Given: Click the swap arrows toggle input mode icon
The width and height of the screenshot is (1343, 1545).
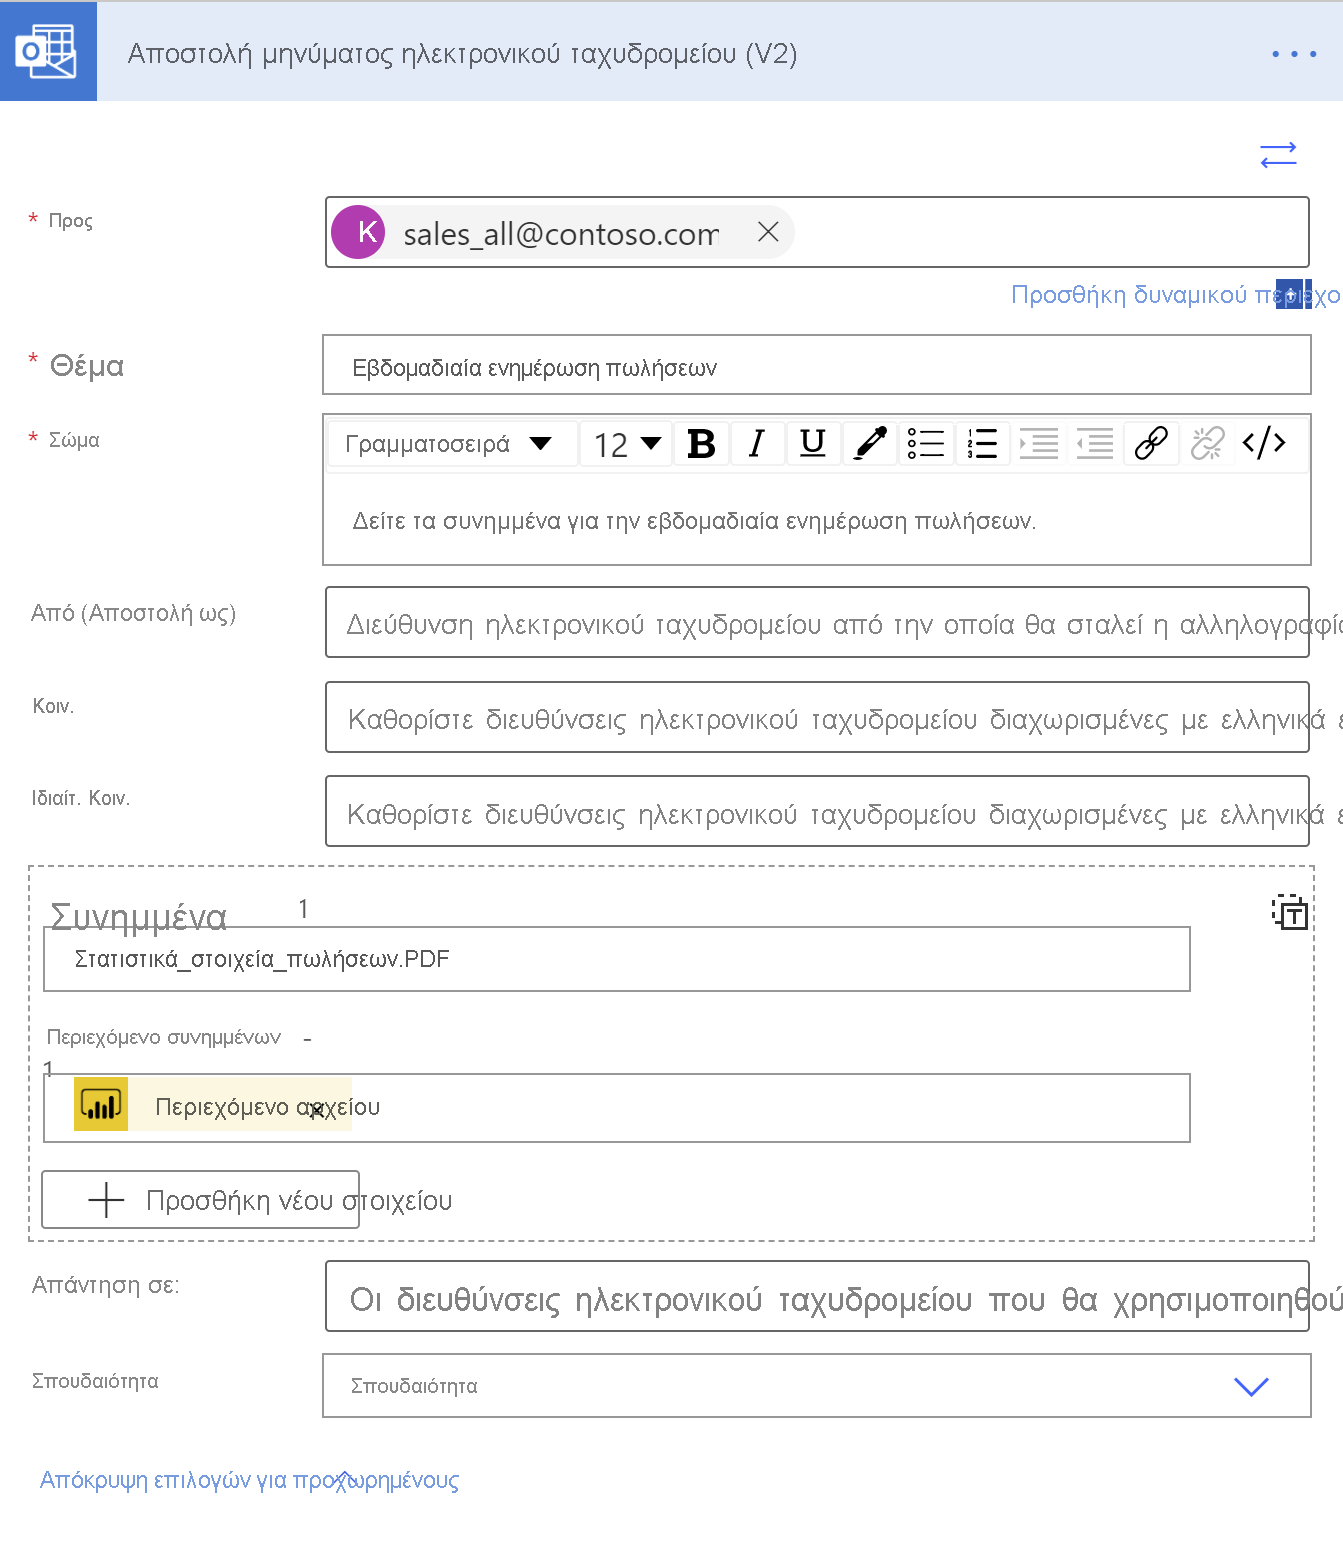Looking at the screenshot, I should point(1278,155).
